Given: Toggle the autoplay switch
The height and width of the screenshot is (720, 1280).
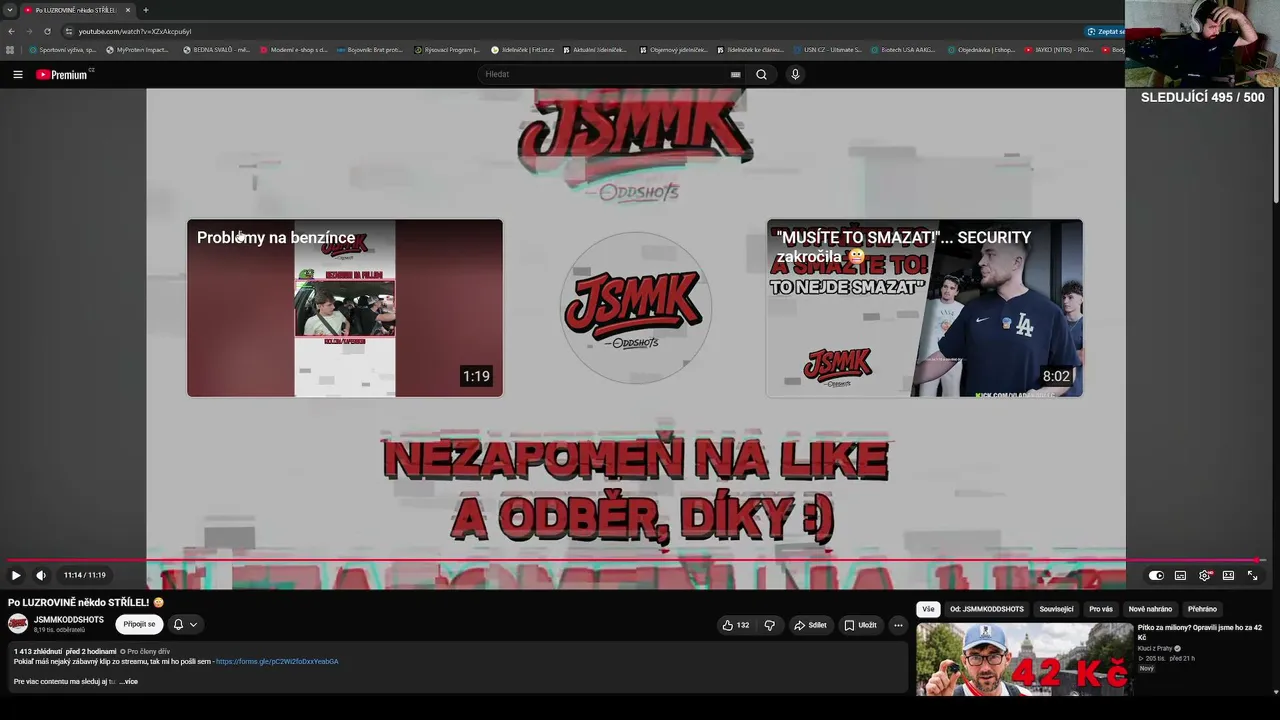Looking at the screenshot, I should coord(1156,575).
